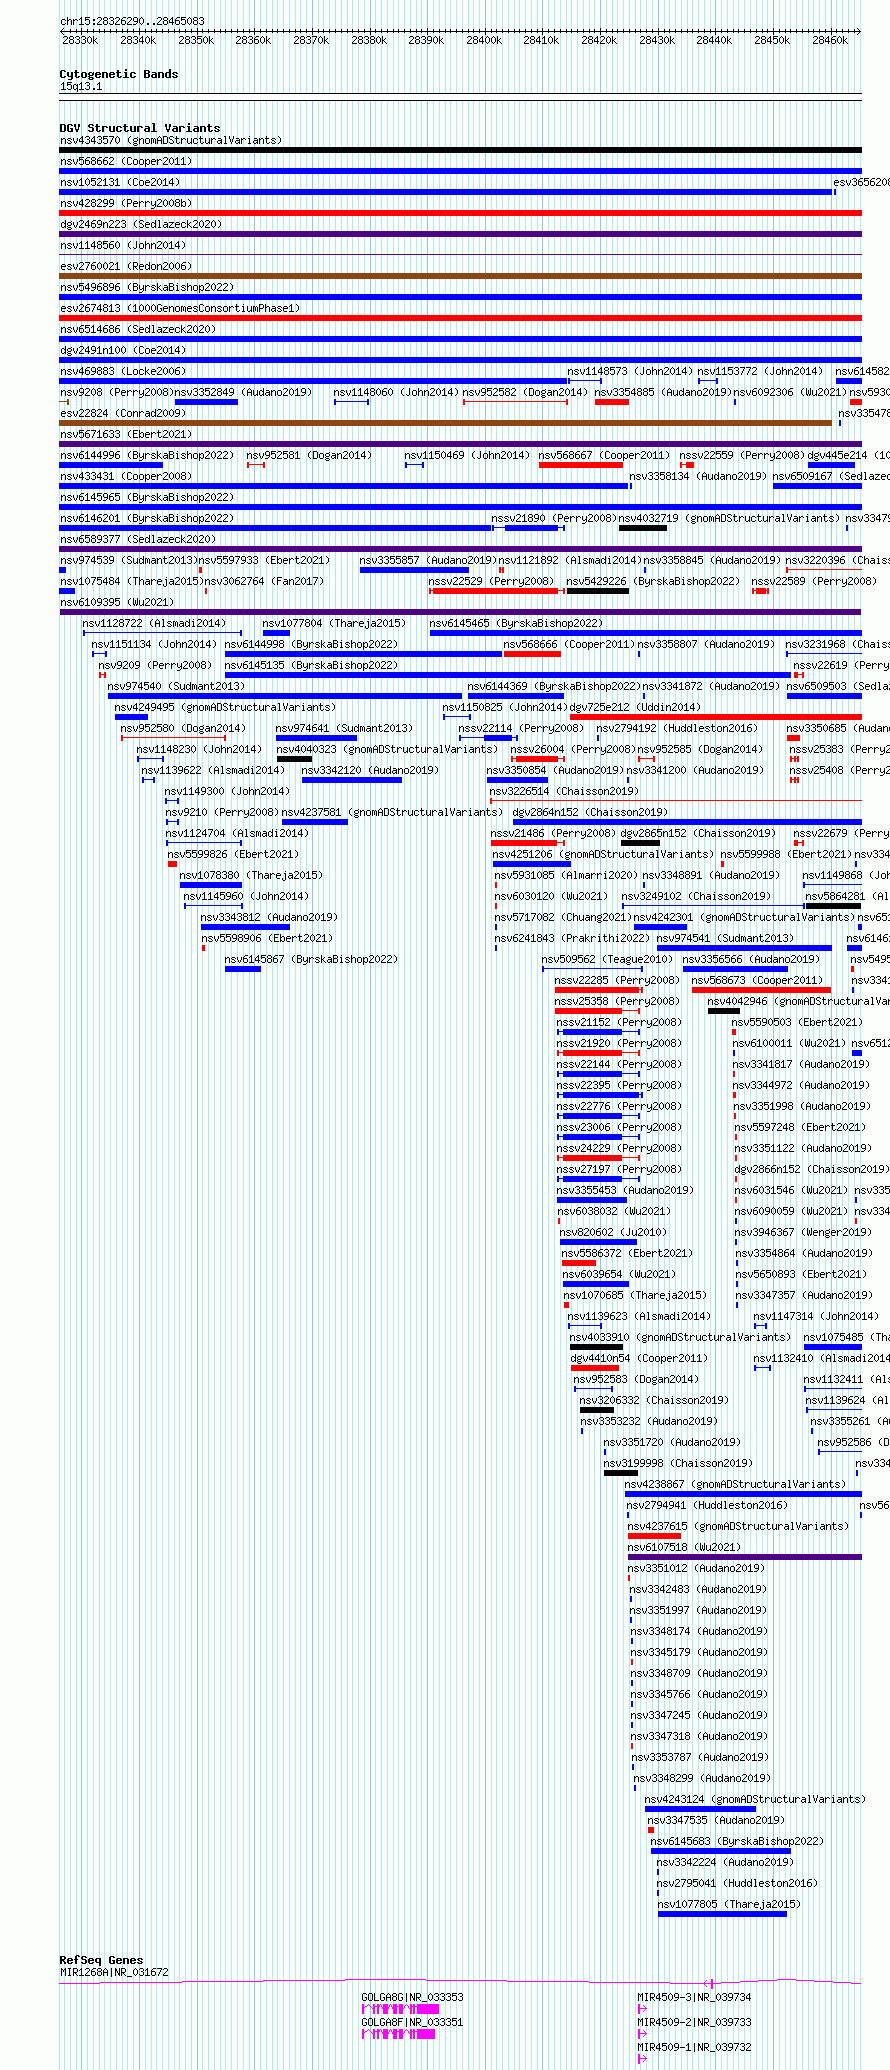This screenshot has width=890, height=2070.
Task: Open gene label GOLGA8G|NR_033353
Action: [412, 1997]
